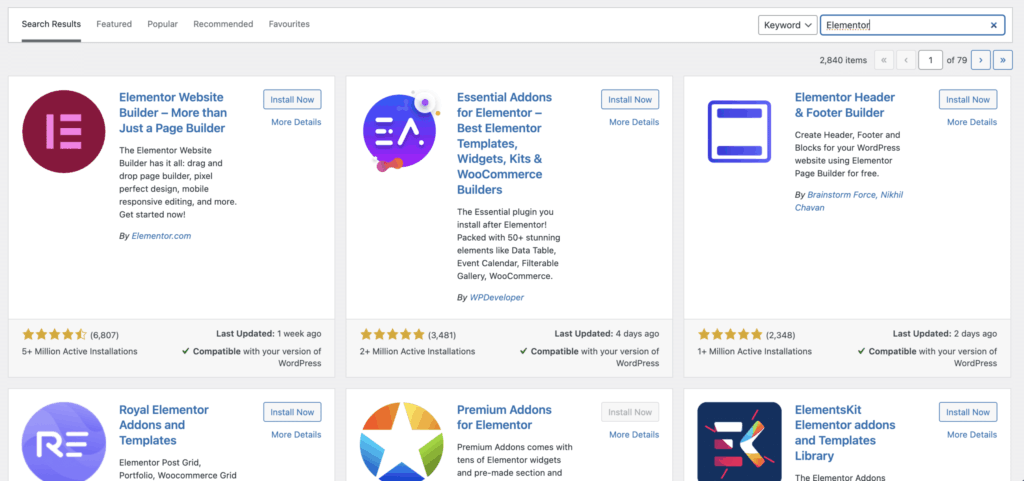Click the ElementsKit plugin icon
This screenshot has width=1024, height=481.
[x=739, y=441]
